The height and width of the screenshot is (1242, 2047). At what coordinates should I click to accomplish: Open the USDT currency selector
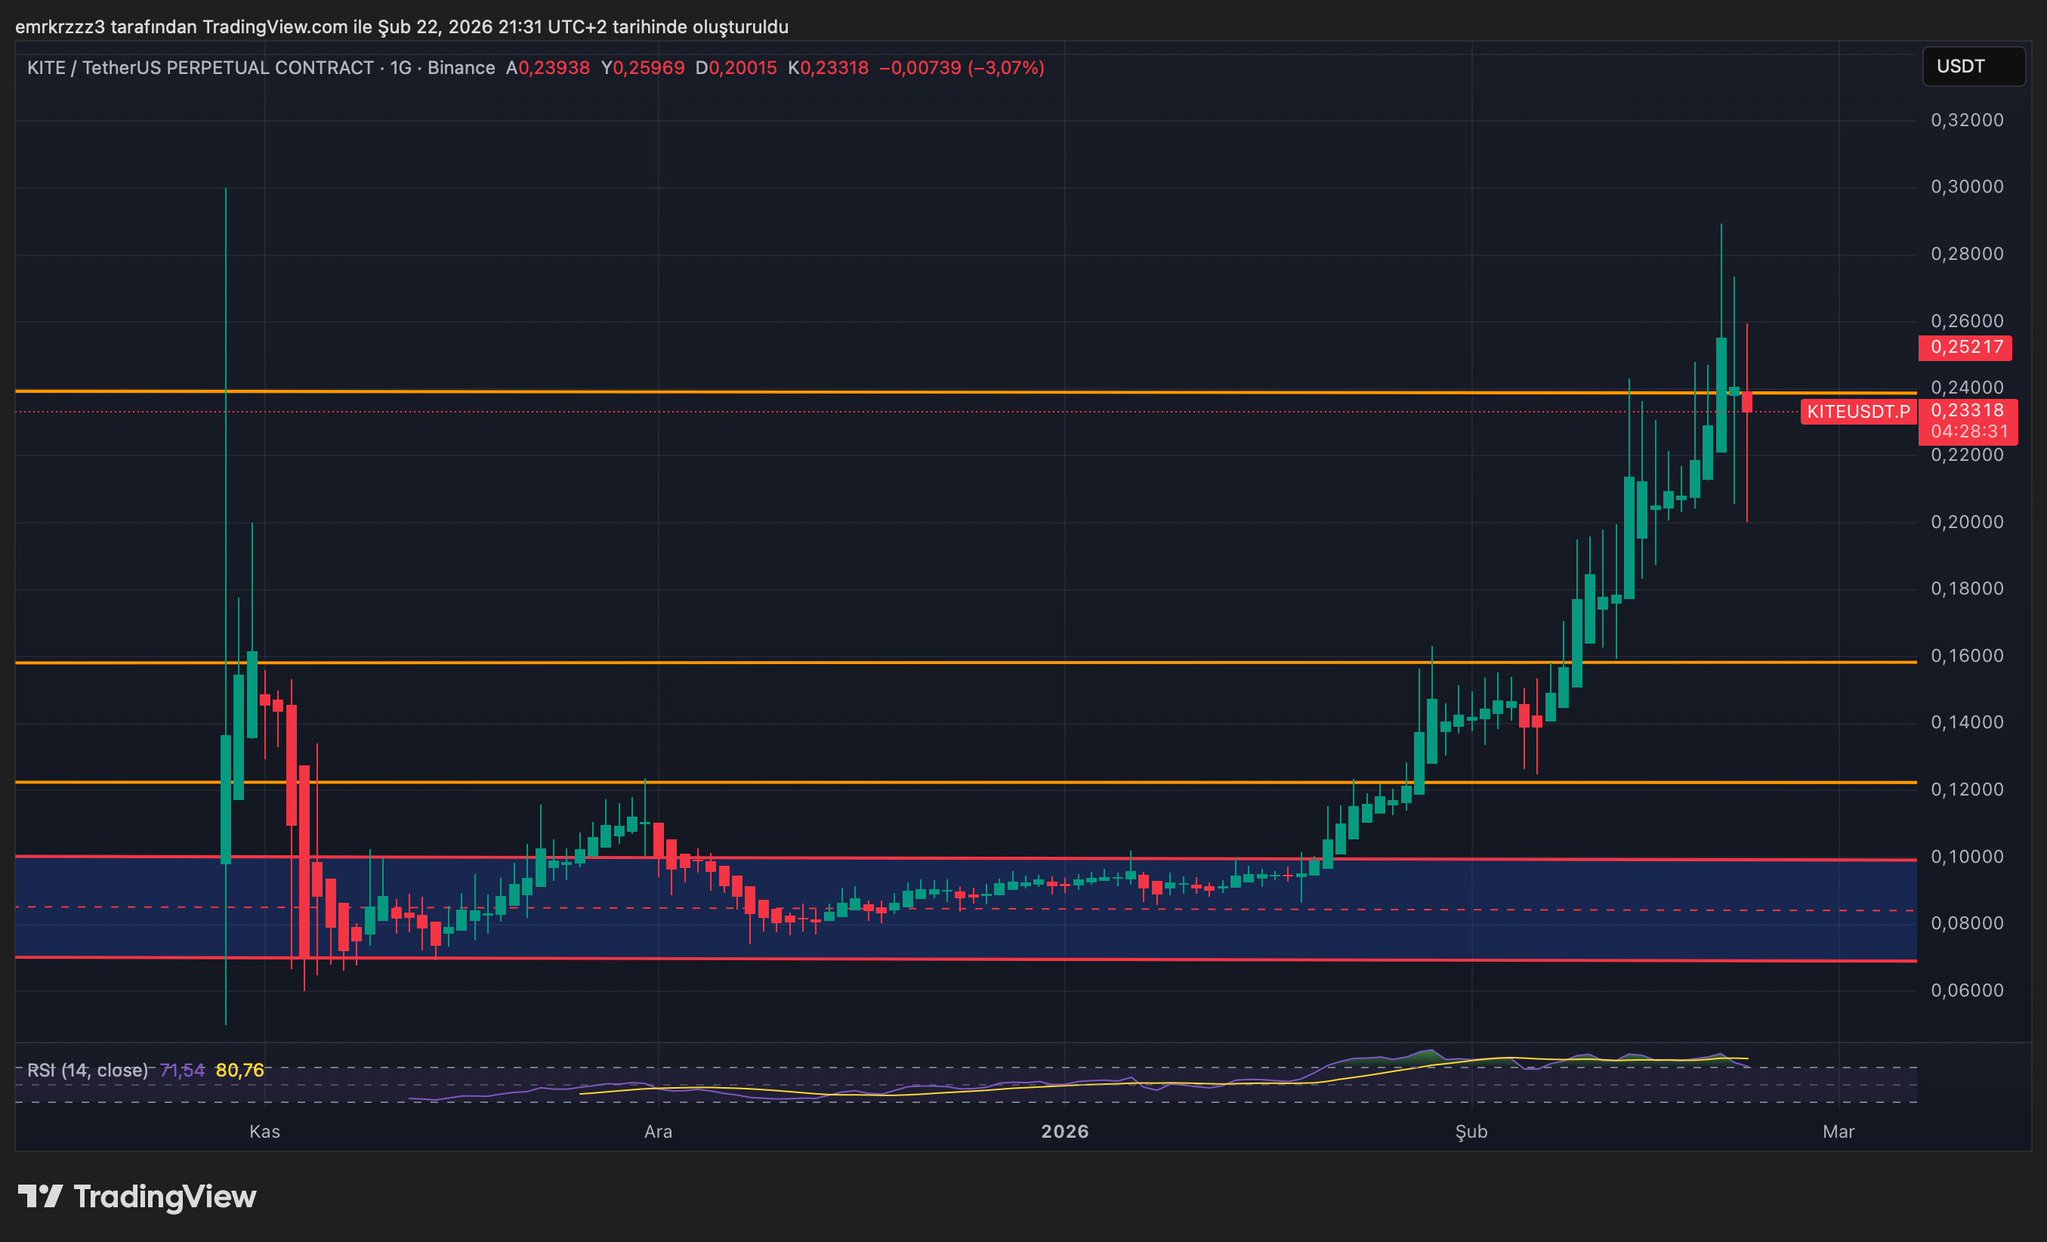pyautogui.click(x=1972, y=67)
